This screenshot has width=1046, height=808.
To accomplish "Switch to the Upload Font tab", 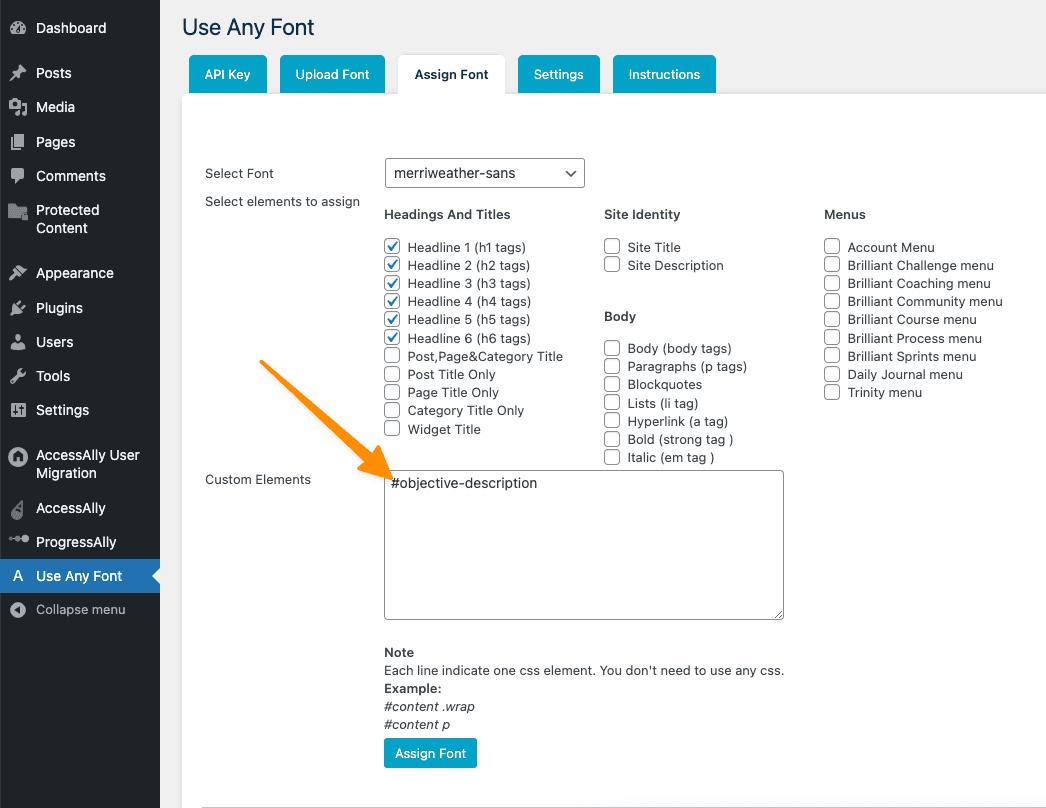I will coord(332,75).
